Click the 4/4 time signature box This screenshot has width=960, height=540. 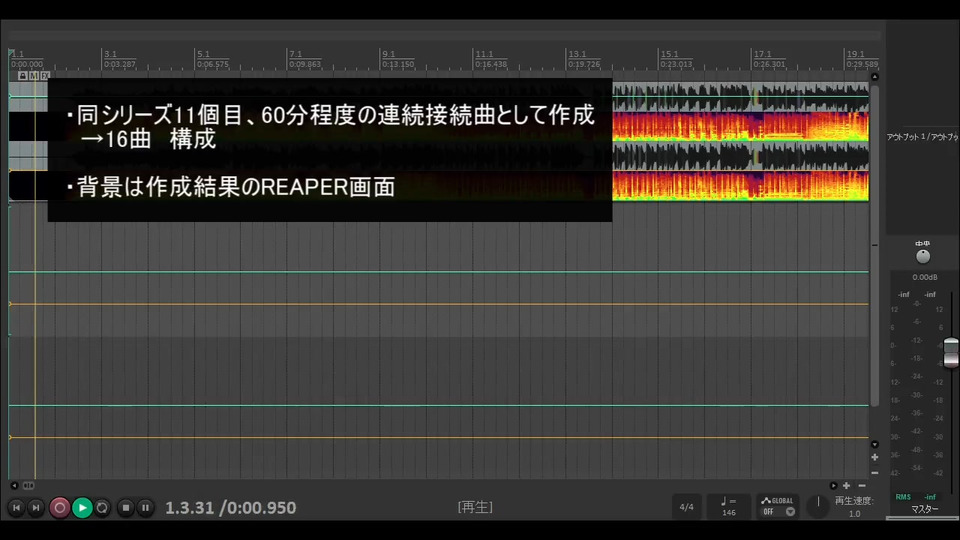point(686,507)
